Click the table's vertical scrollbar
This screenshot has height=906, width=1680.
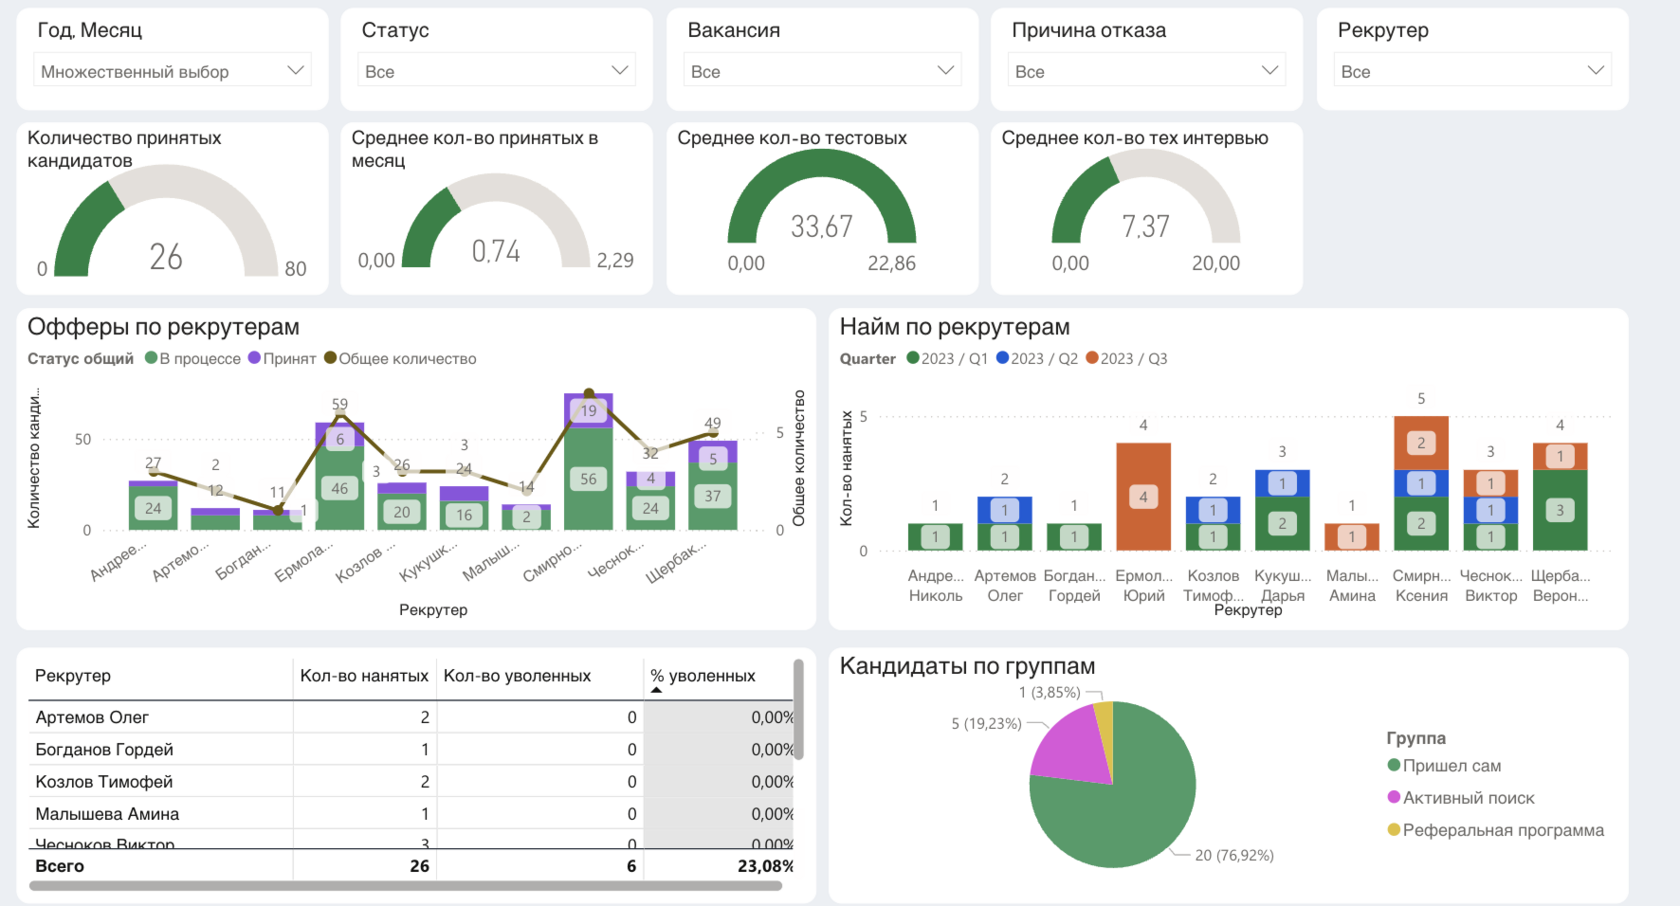pyautogui.click(x=798, y=710)
